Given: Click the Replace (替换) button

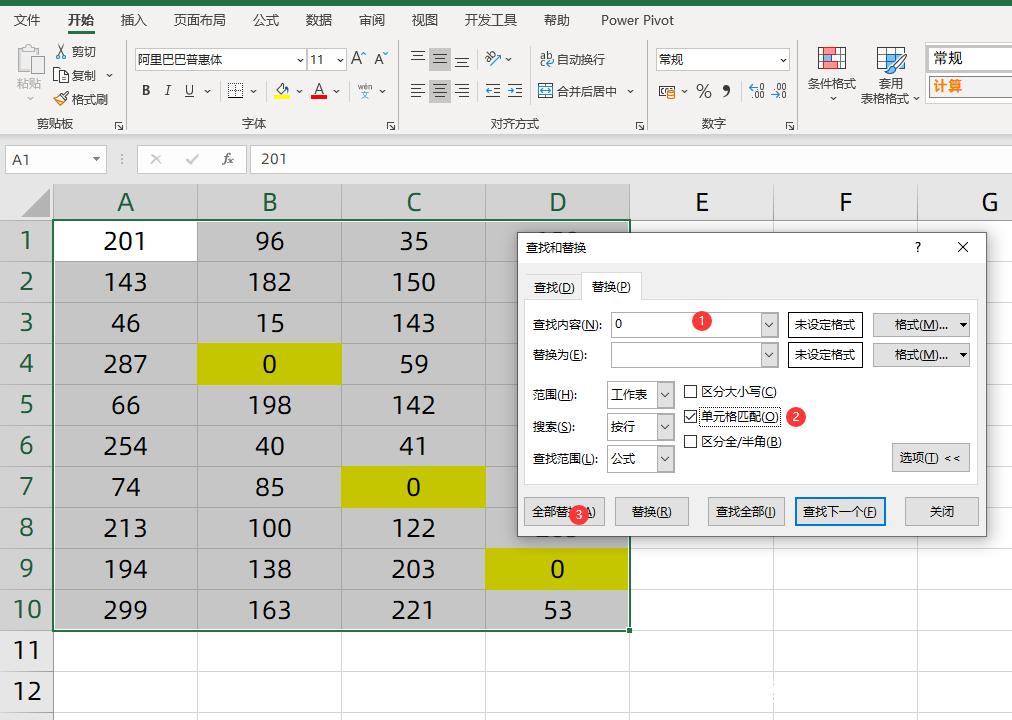Looking at the screenshot, I should coord(652,512).
